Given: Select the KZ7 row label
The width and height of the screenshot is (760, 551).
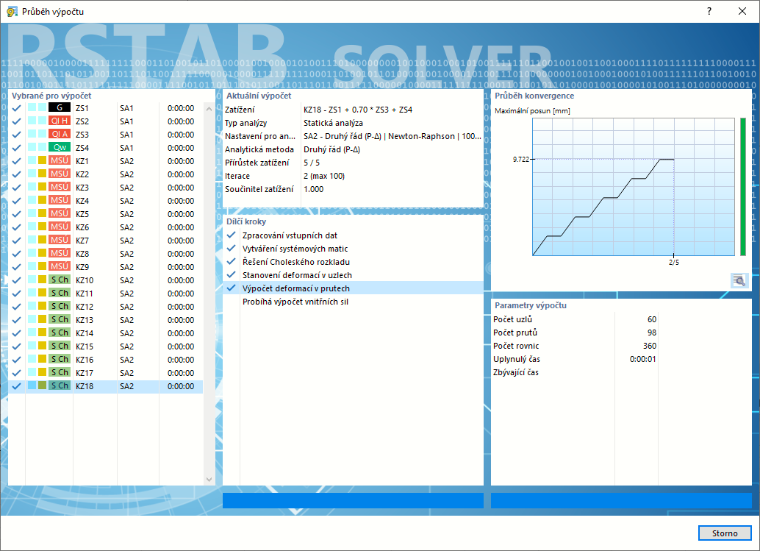Looking at the screenshot, I should [x=82, y=240].
